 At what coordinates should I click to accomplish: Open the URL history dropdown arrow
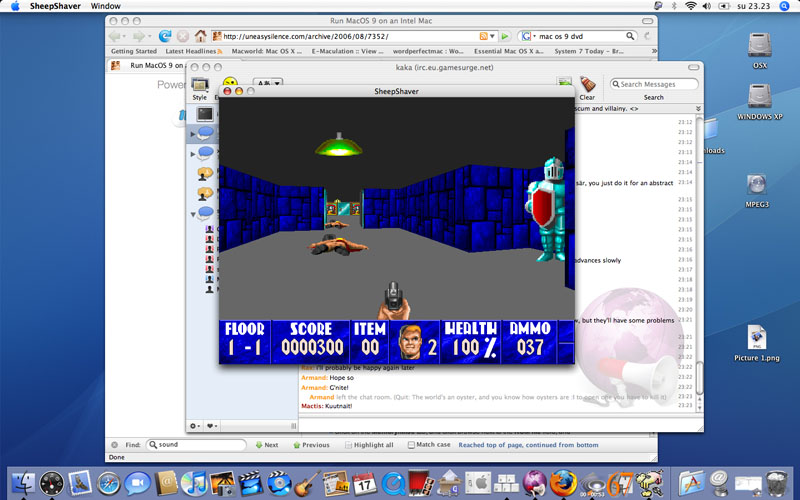pyautogui.click(x=492, y=36)
